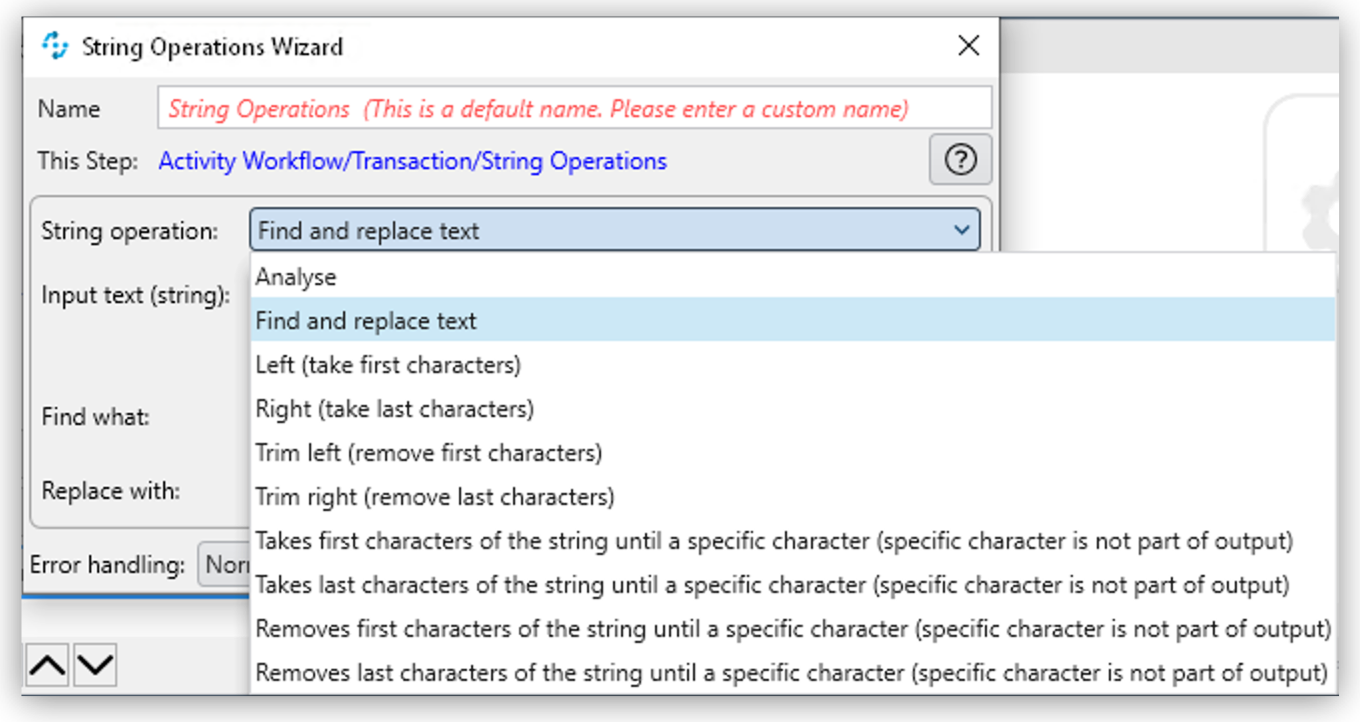Pick Takes first characters until specific character
1360x722 pixels.
click(773, 541)
